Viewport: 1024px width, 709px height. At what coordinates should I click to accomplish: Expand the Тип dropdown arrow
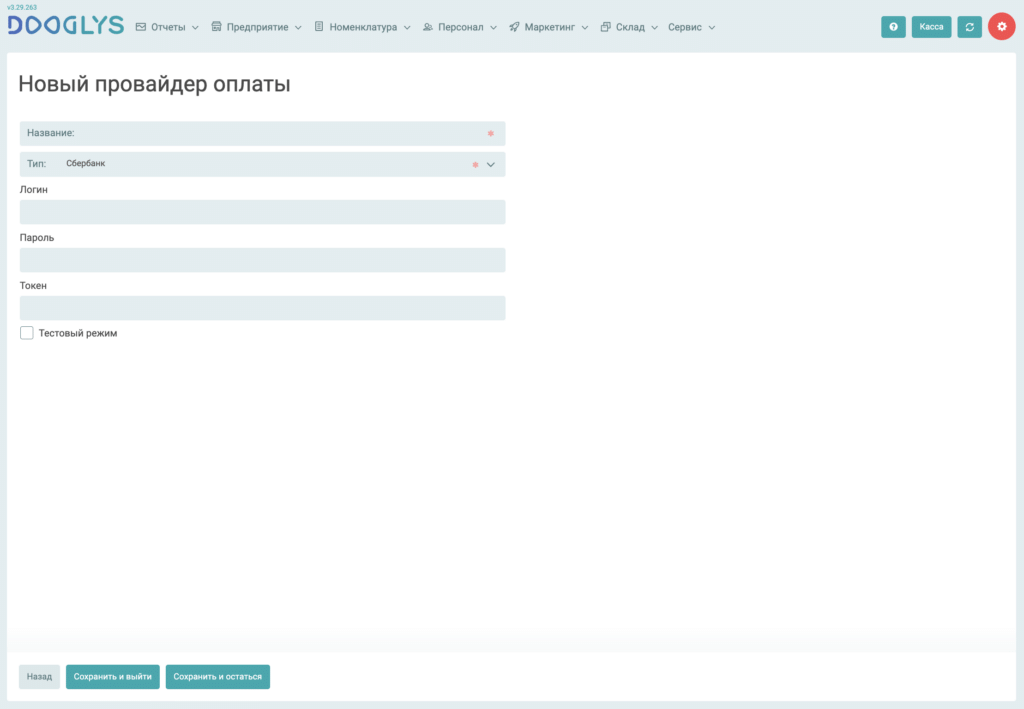coord(491,165)
